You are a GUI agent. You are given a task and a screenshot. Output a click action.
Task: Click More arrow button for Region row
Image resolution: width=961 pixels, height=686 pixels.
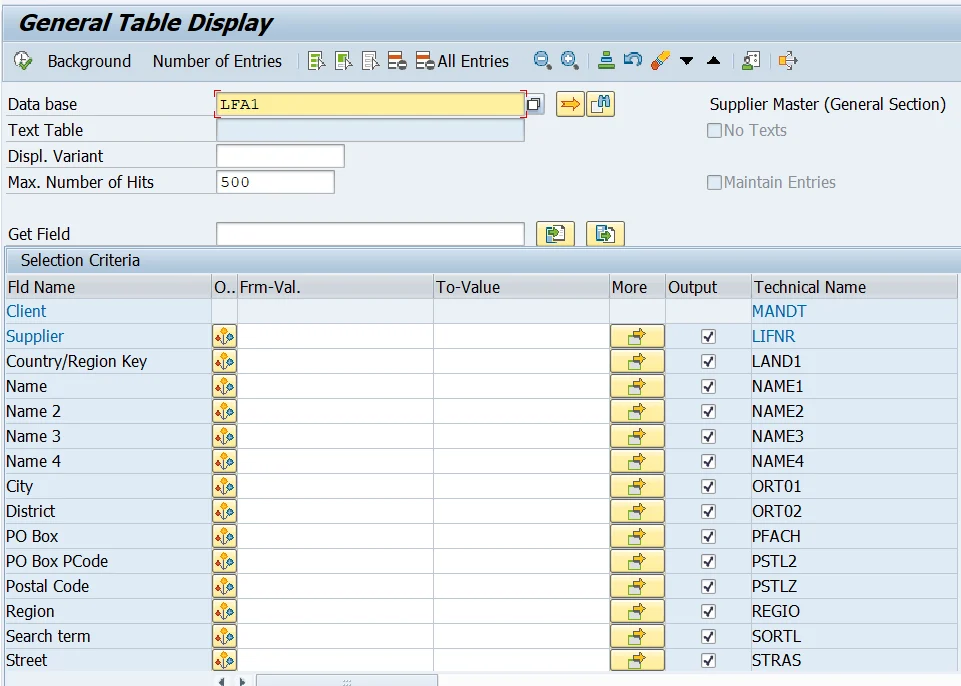coord(637,612)
